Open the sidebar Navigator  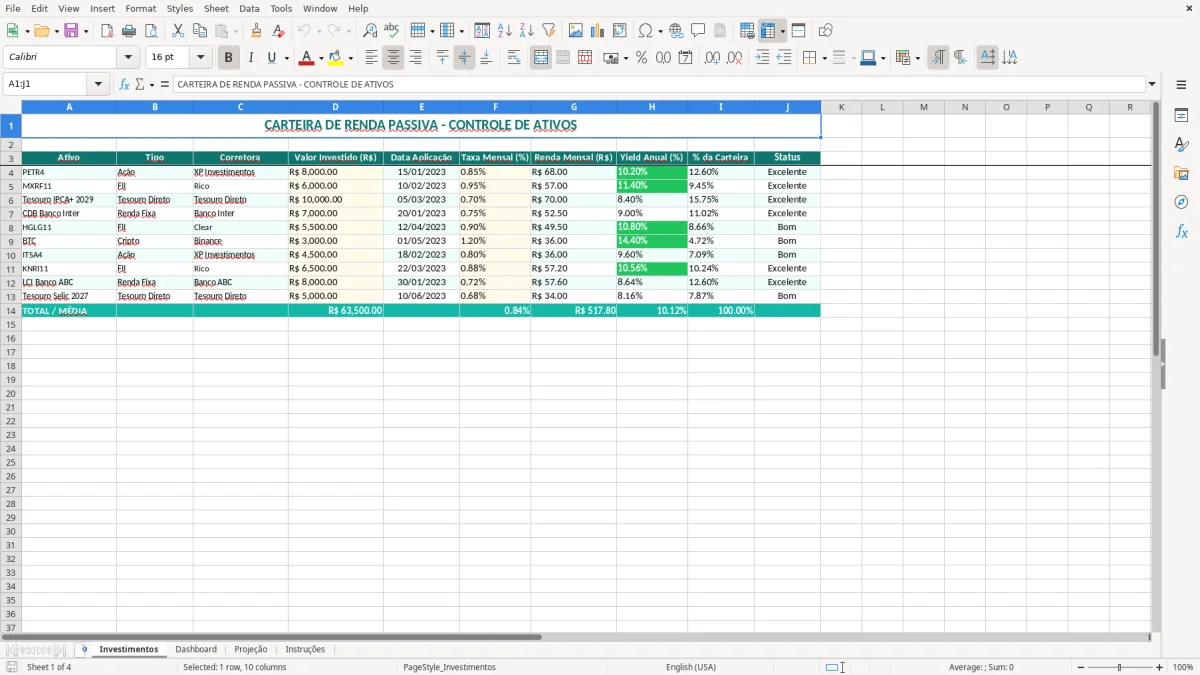pos(1181,202)
